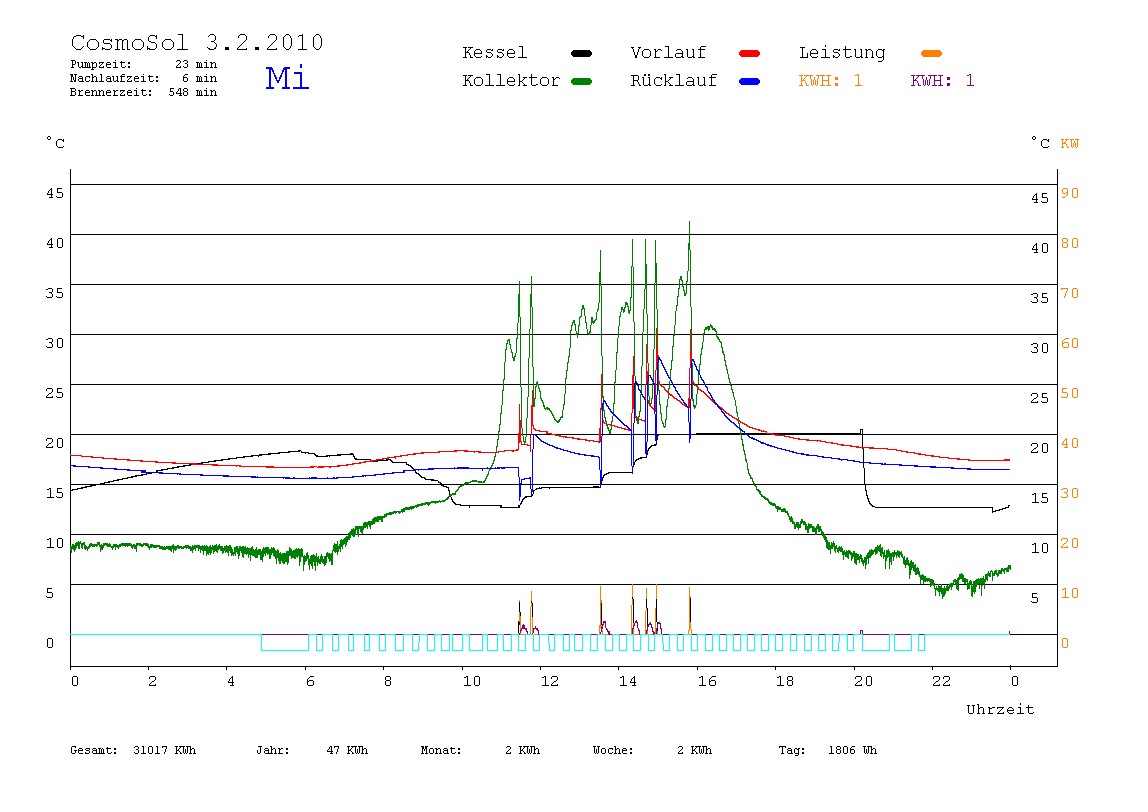The height and width of the screenshot is (812, 1148).
Task: Click the black Kessel legend swatch
Action: tap(581, 53)
